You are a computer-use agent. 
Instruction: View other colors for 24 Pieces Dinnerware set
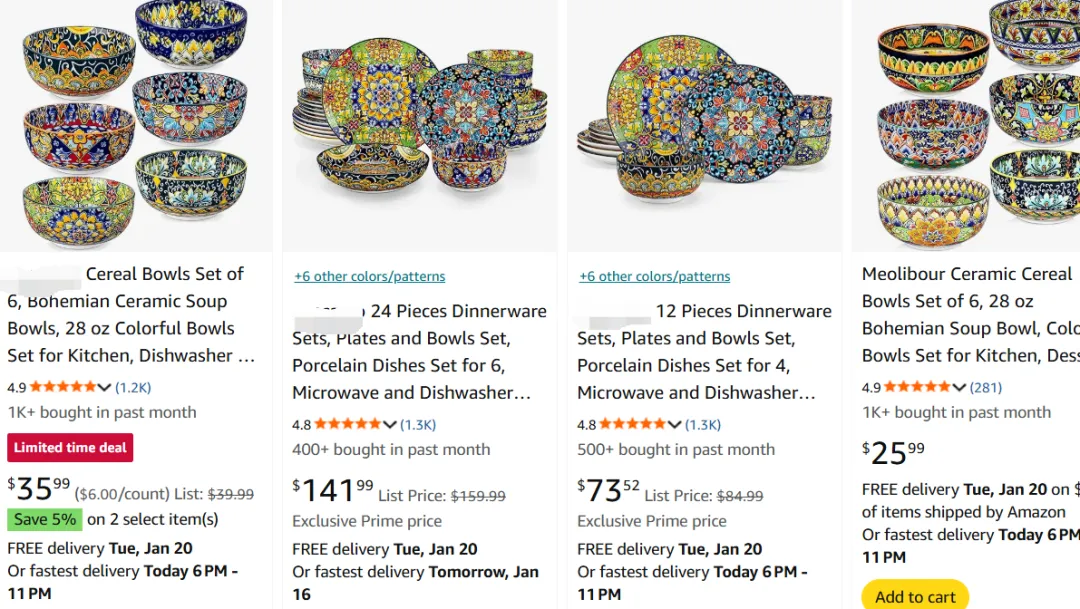pos(369,277)
